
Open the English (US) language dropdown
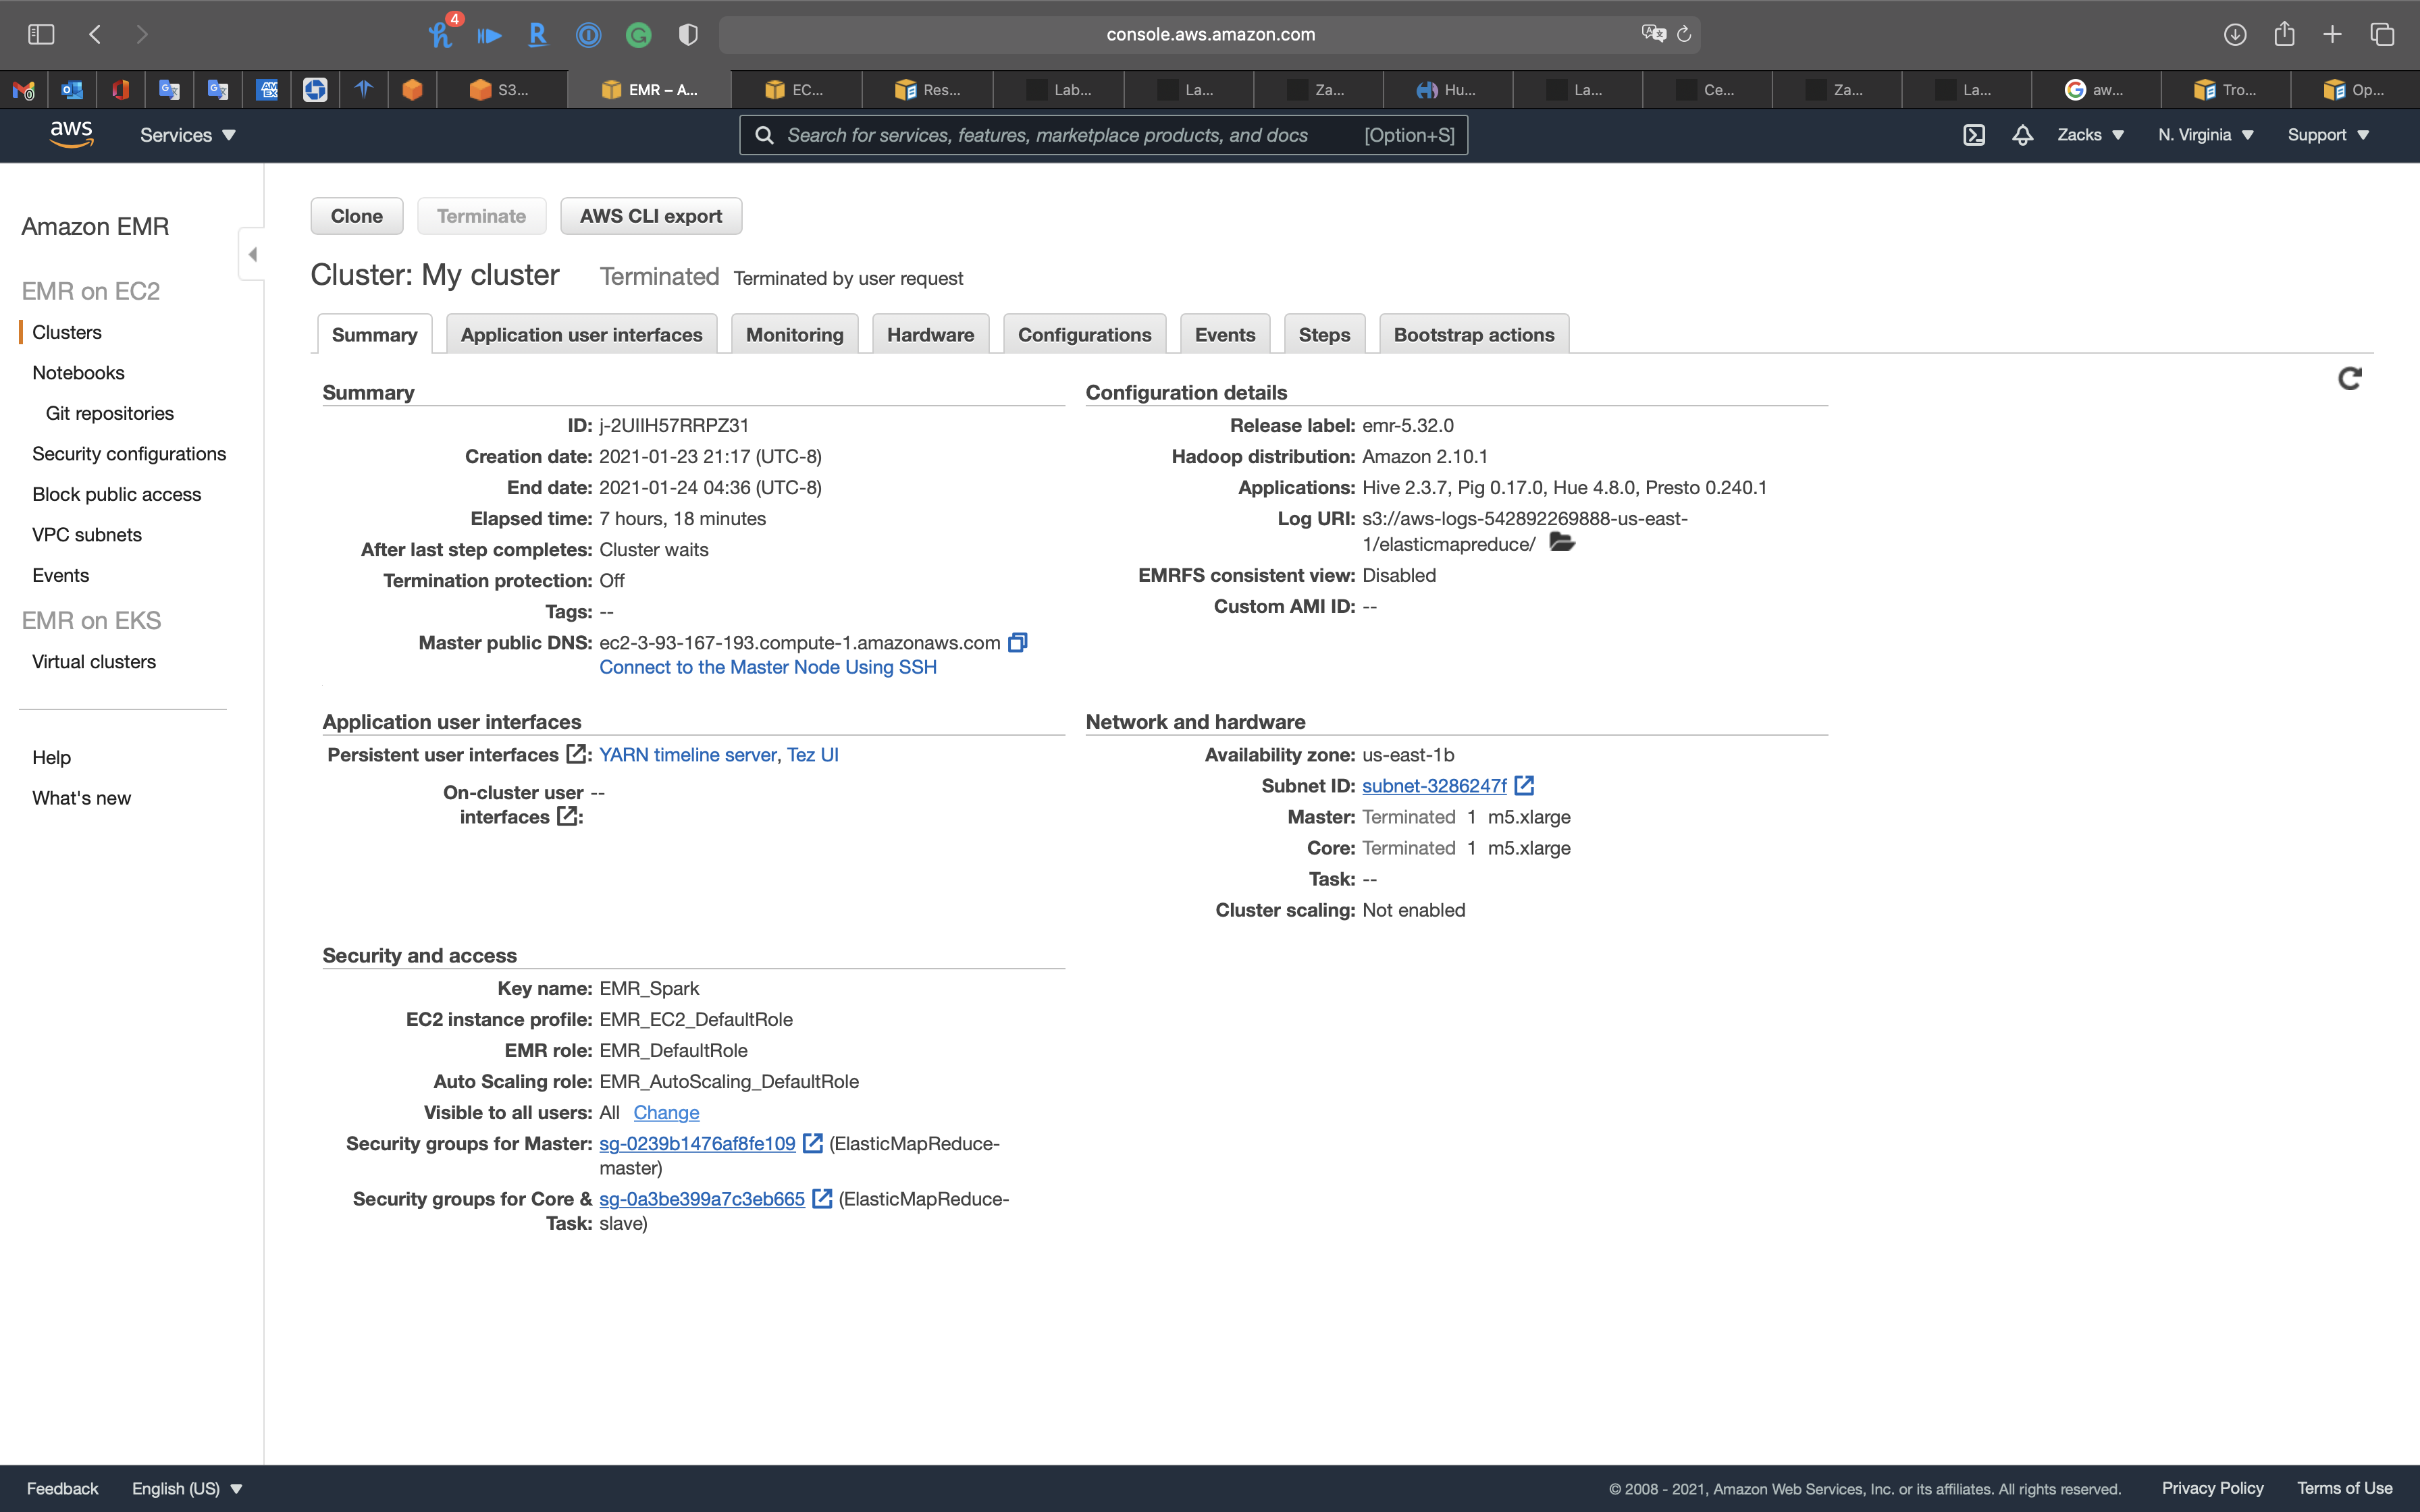(x=187, y=1488)
